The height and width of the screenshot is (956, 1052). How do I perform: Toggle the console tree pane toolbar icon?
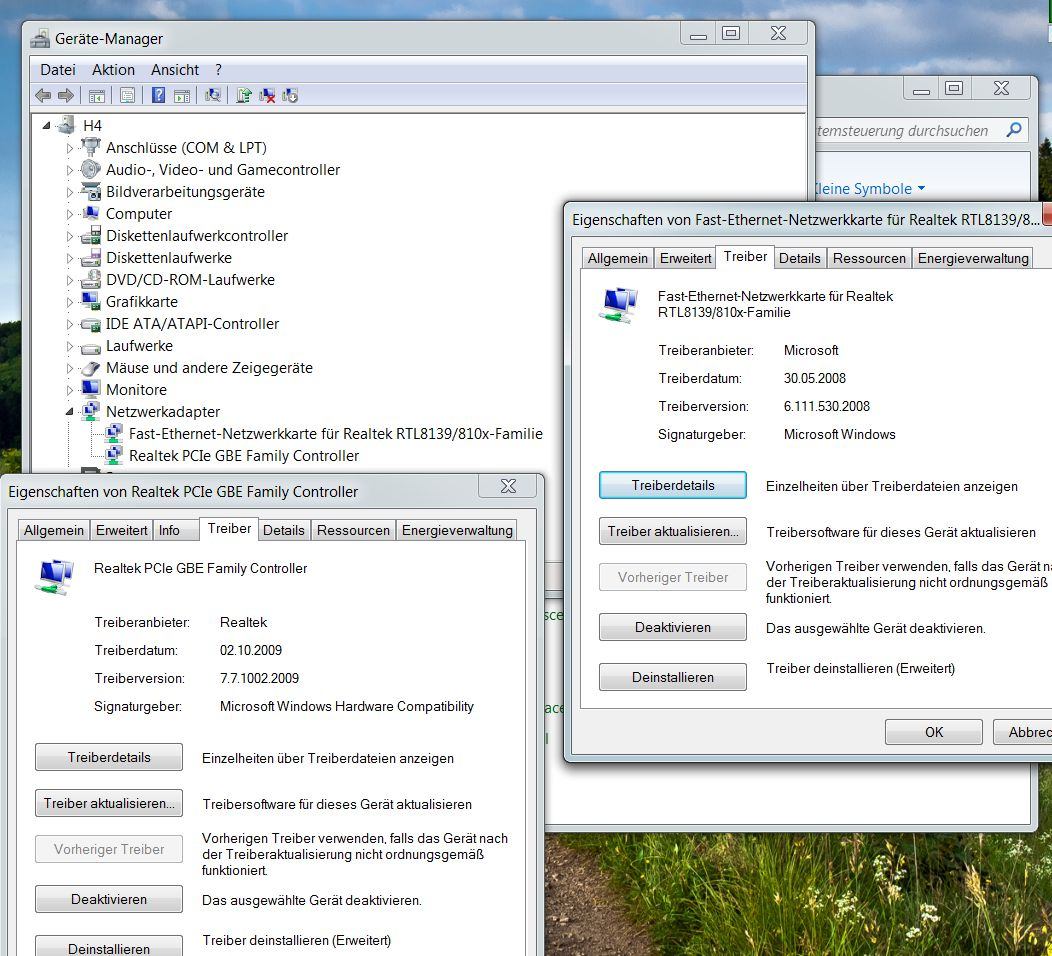click(x=97, y=95)
